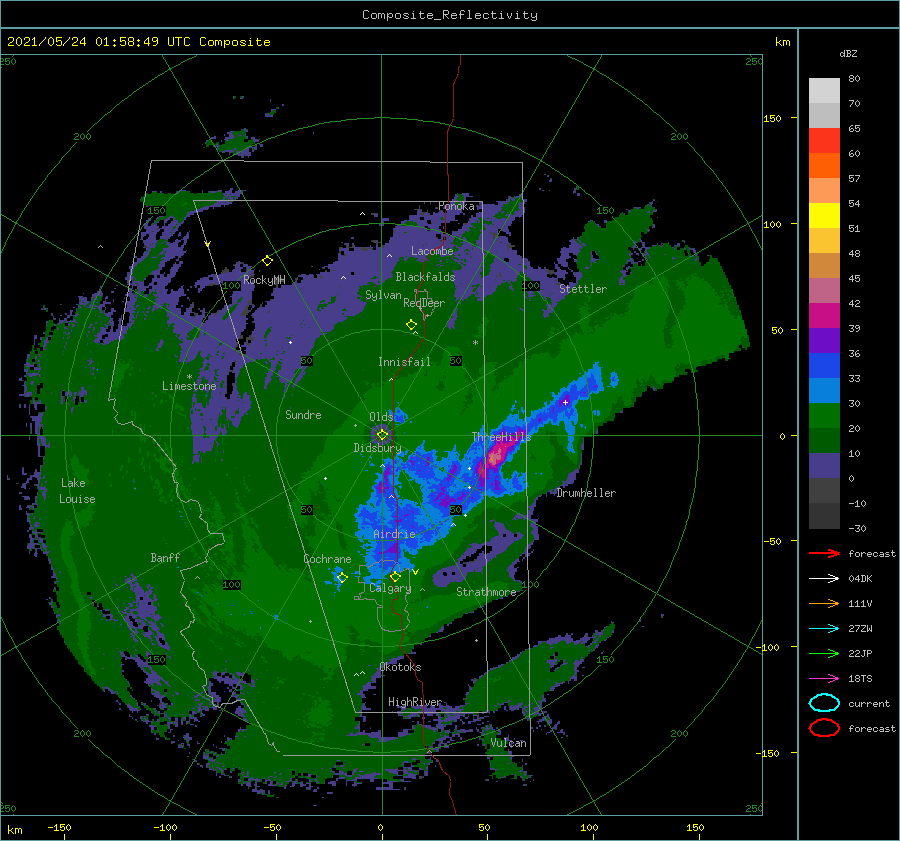The height and width of the screenshot is (841, 900).
Task: Select the cyan current ellipse icon
Action: (824, 703)
